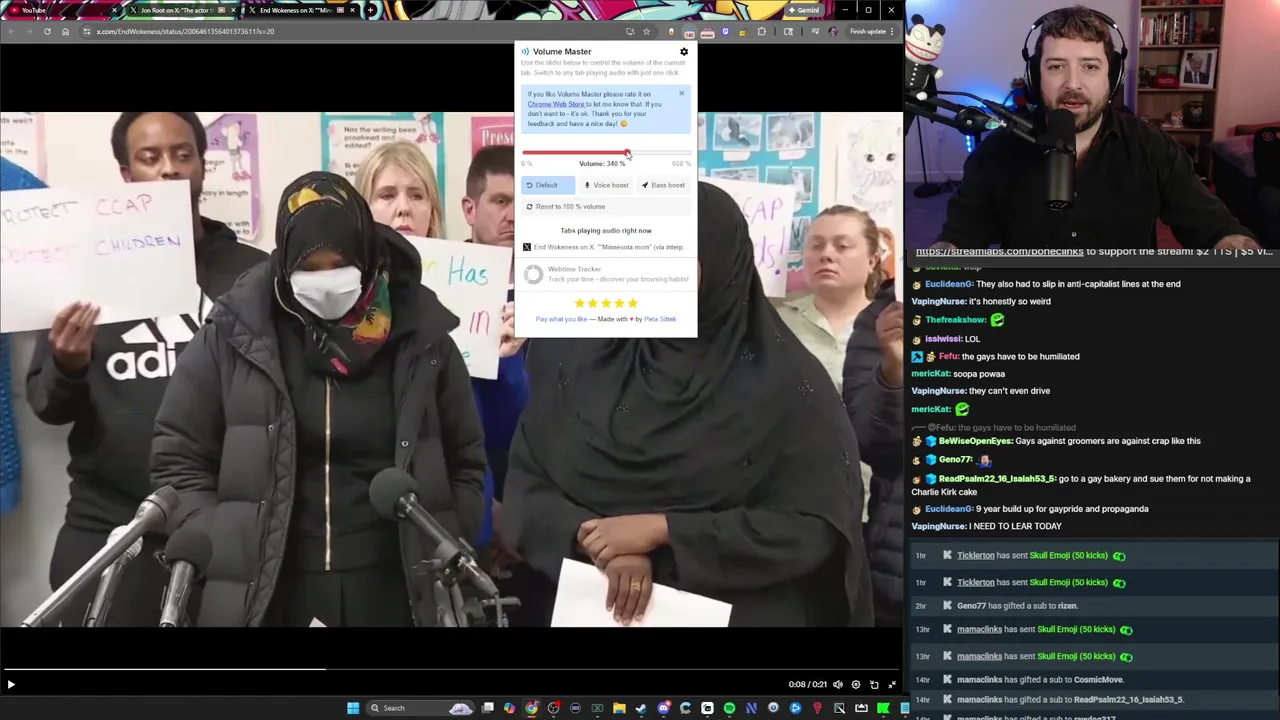Open the Webtime Tracker promo
Screen dimensions: 1280x720
pyautogui.click(x=606, y=274)
